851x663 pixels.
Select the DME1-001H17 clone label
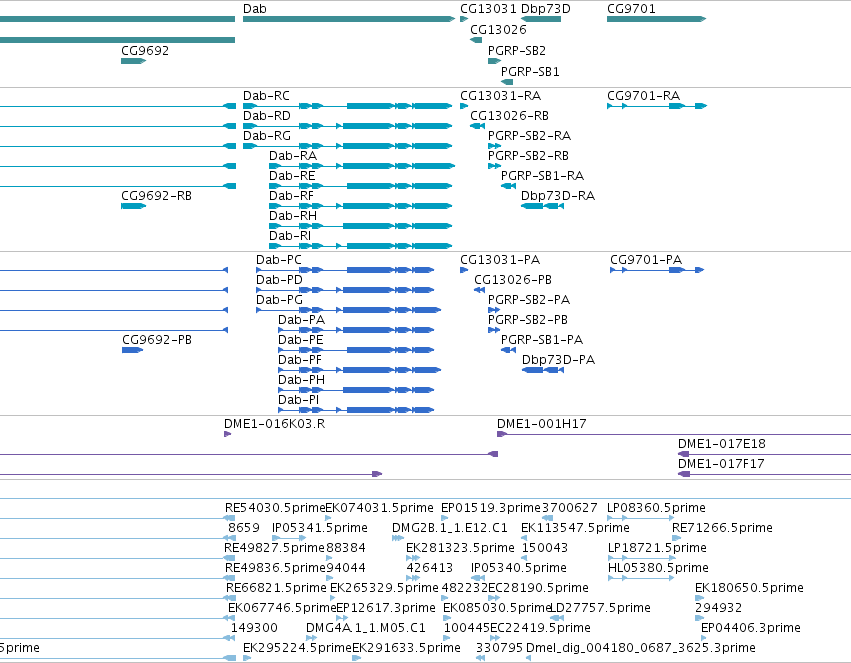coord(542,424)
